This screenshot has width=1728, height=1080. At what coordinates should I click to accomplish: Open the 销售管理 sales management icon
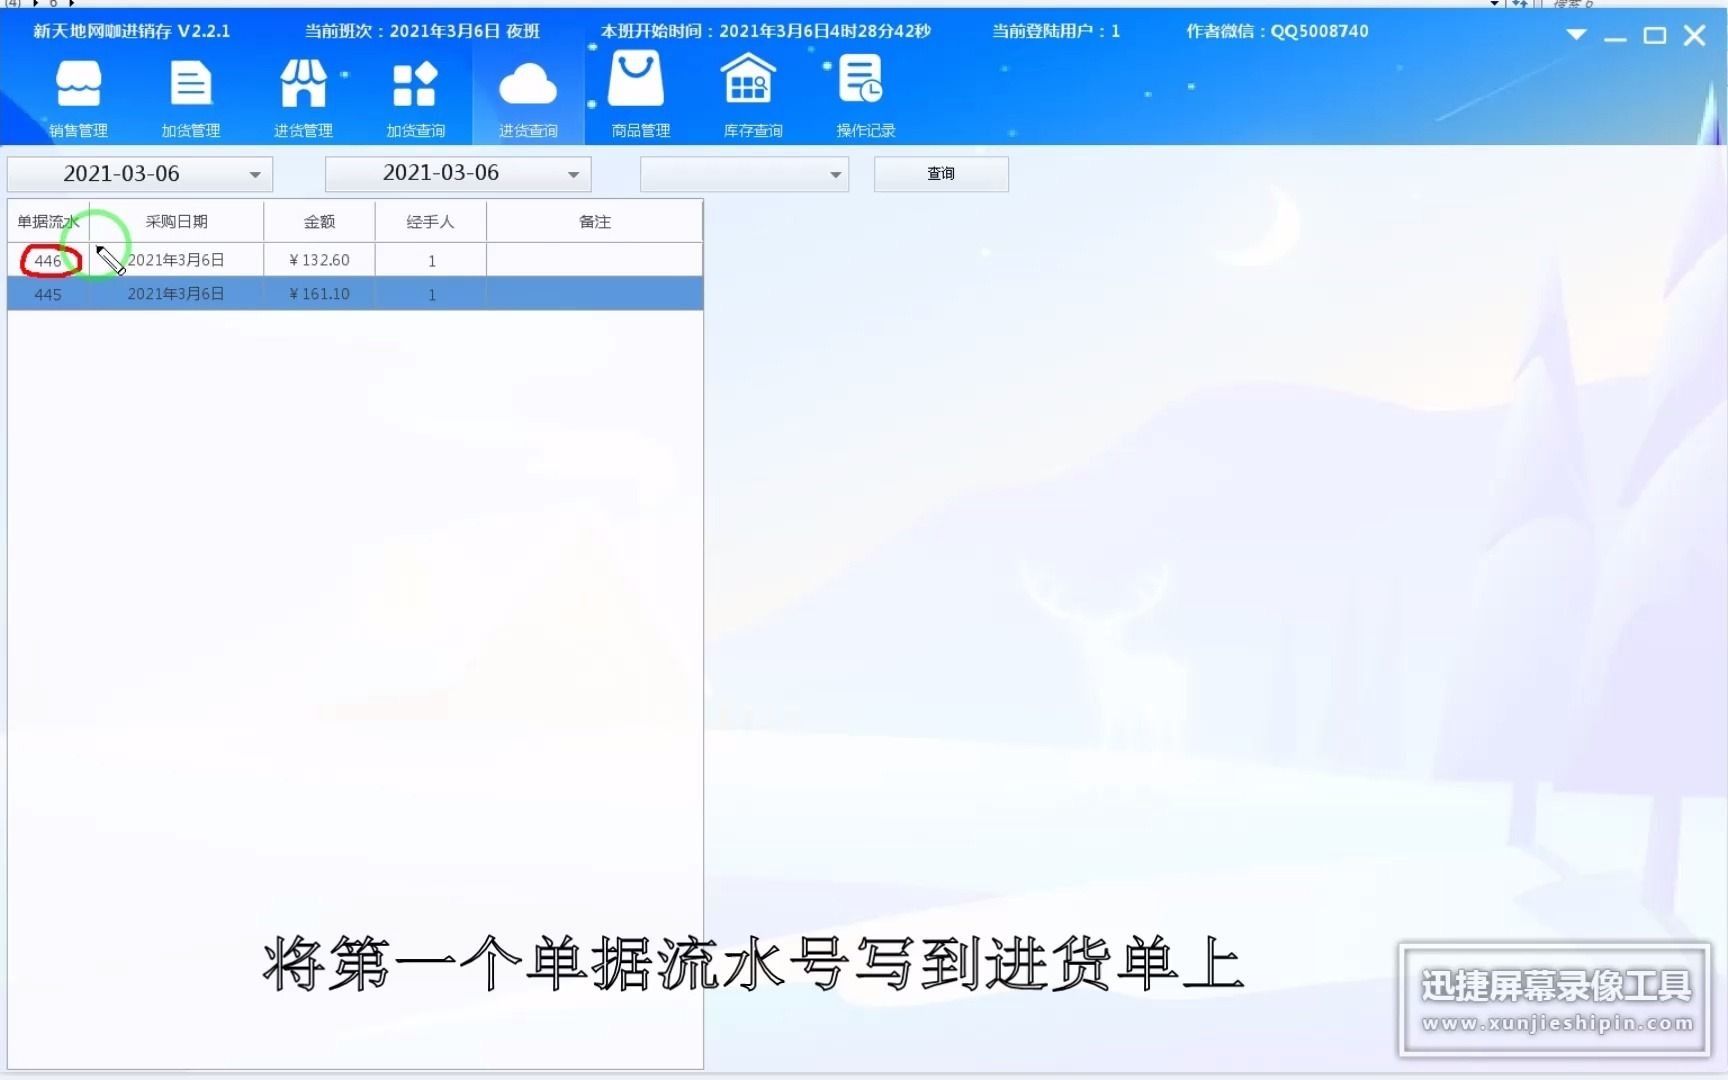point(78,98)
